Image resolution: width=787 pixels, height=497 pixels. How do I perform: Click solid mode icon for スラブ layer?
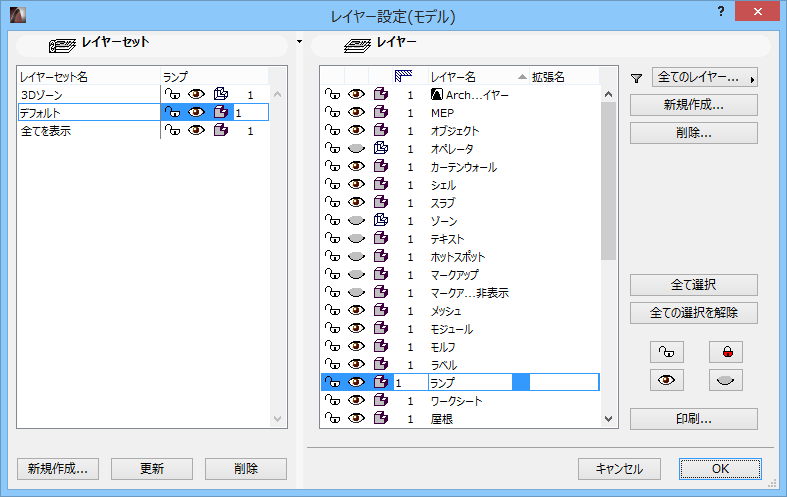click(381, 202)
